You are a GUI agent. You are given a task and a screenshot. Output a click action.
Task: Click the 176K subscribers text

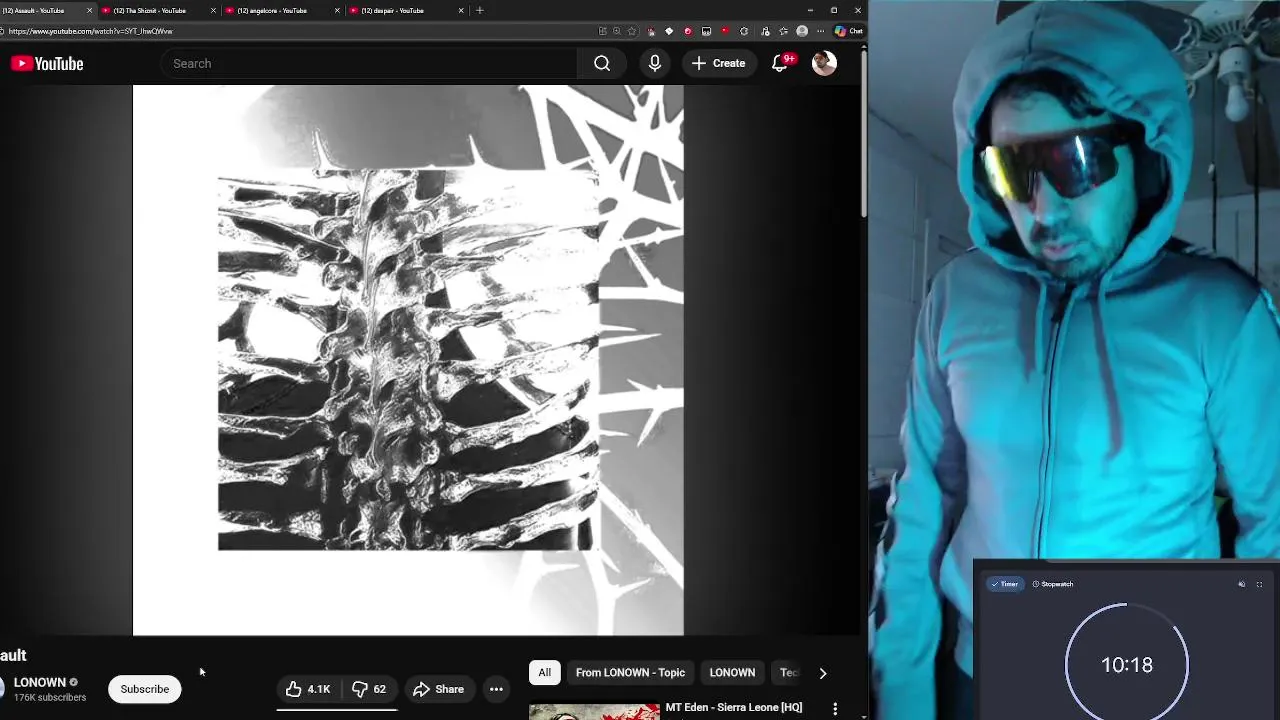[50, 698]
